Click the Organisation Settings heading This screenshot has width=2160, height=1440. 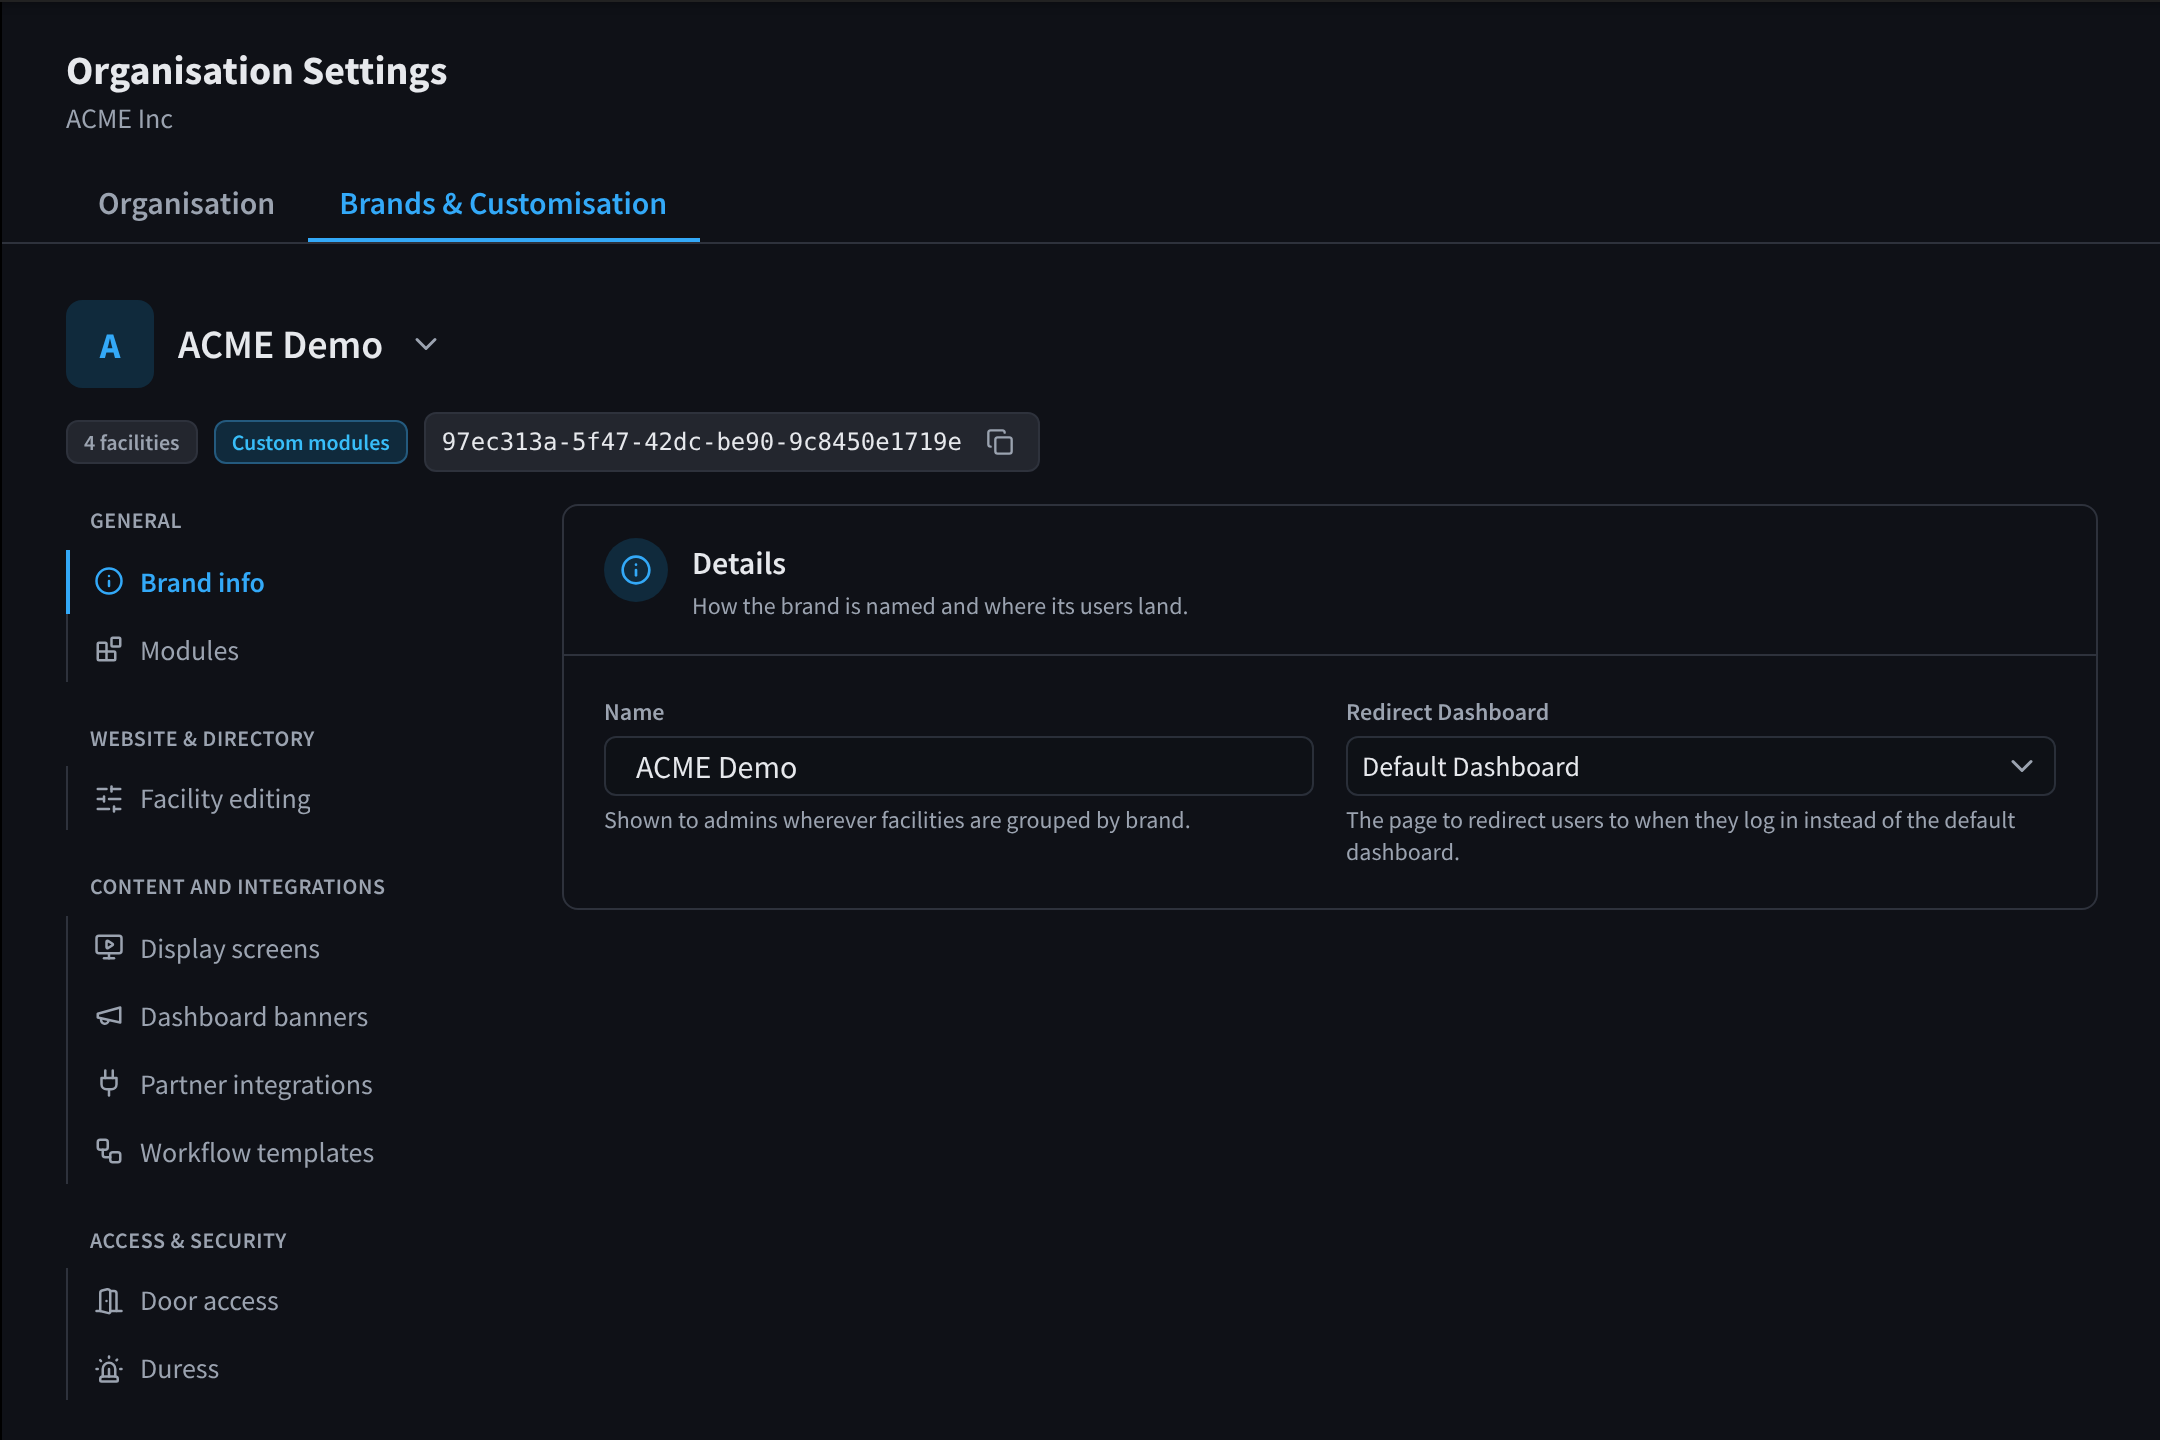tap(257, 71)
